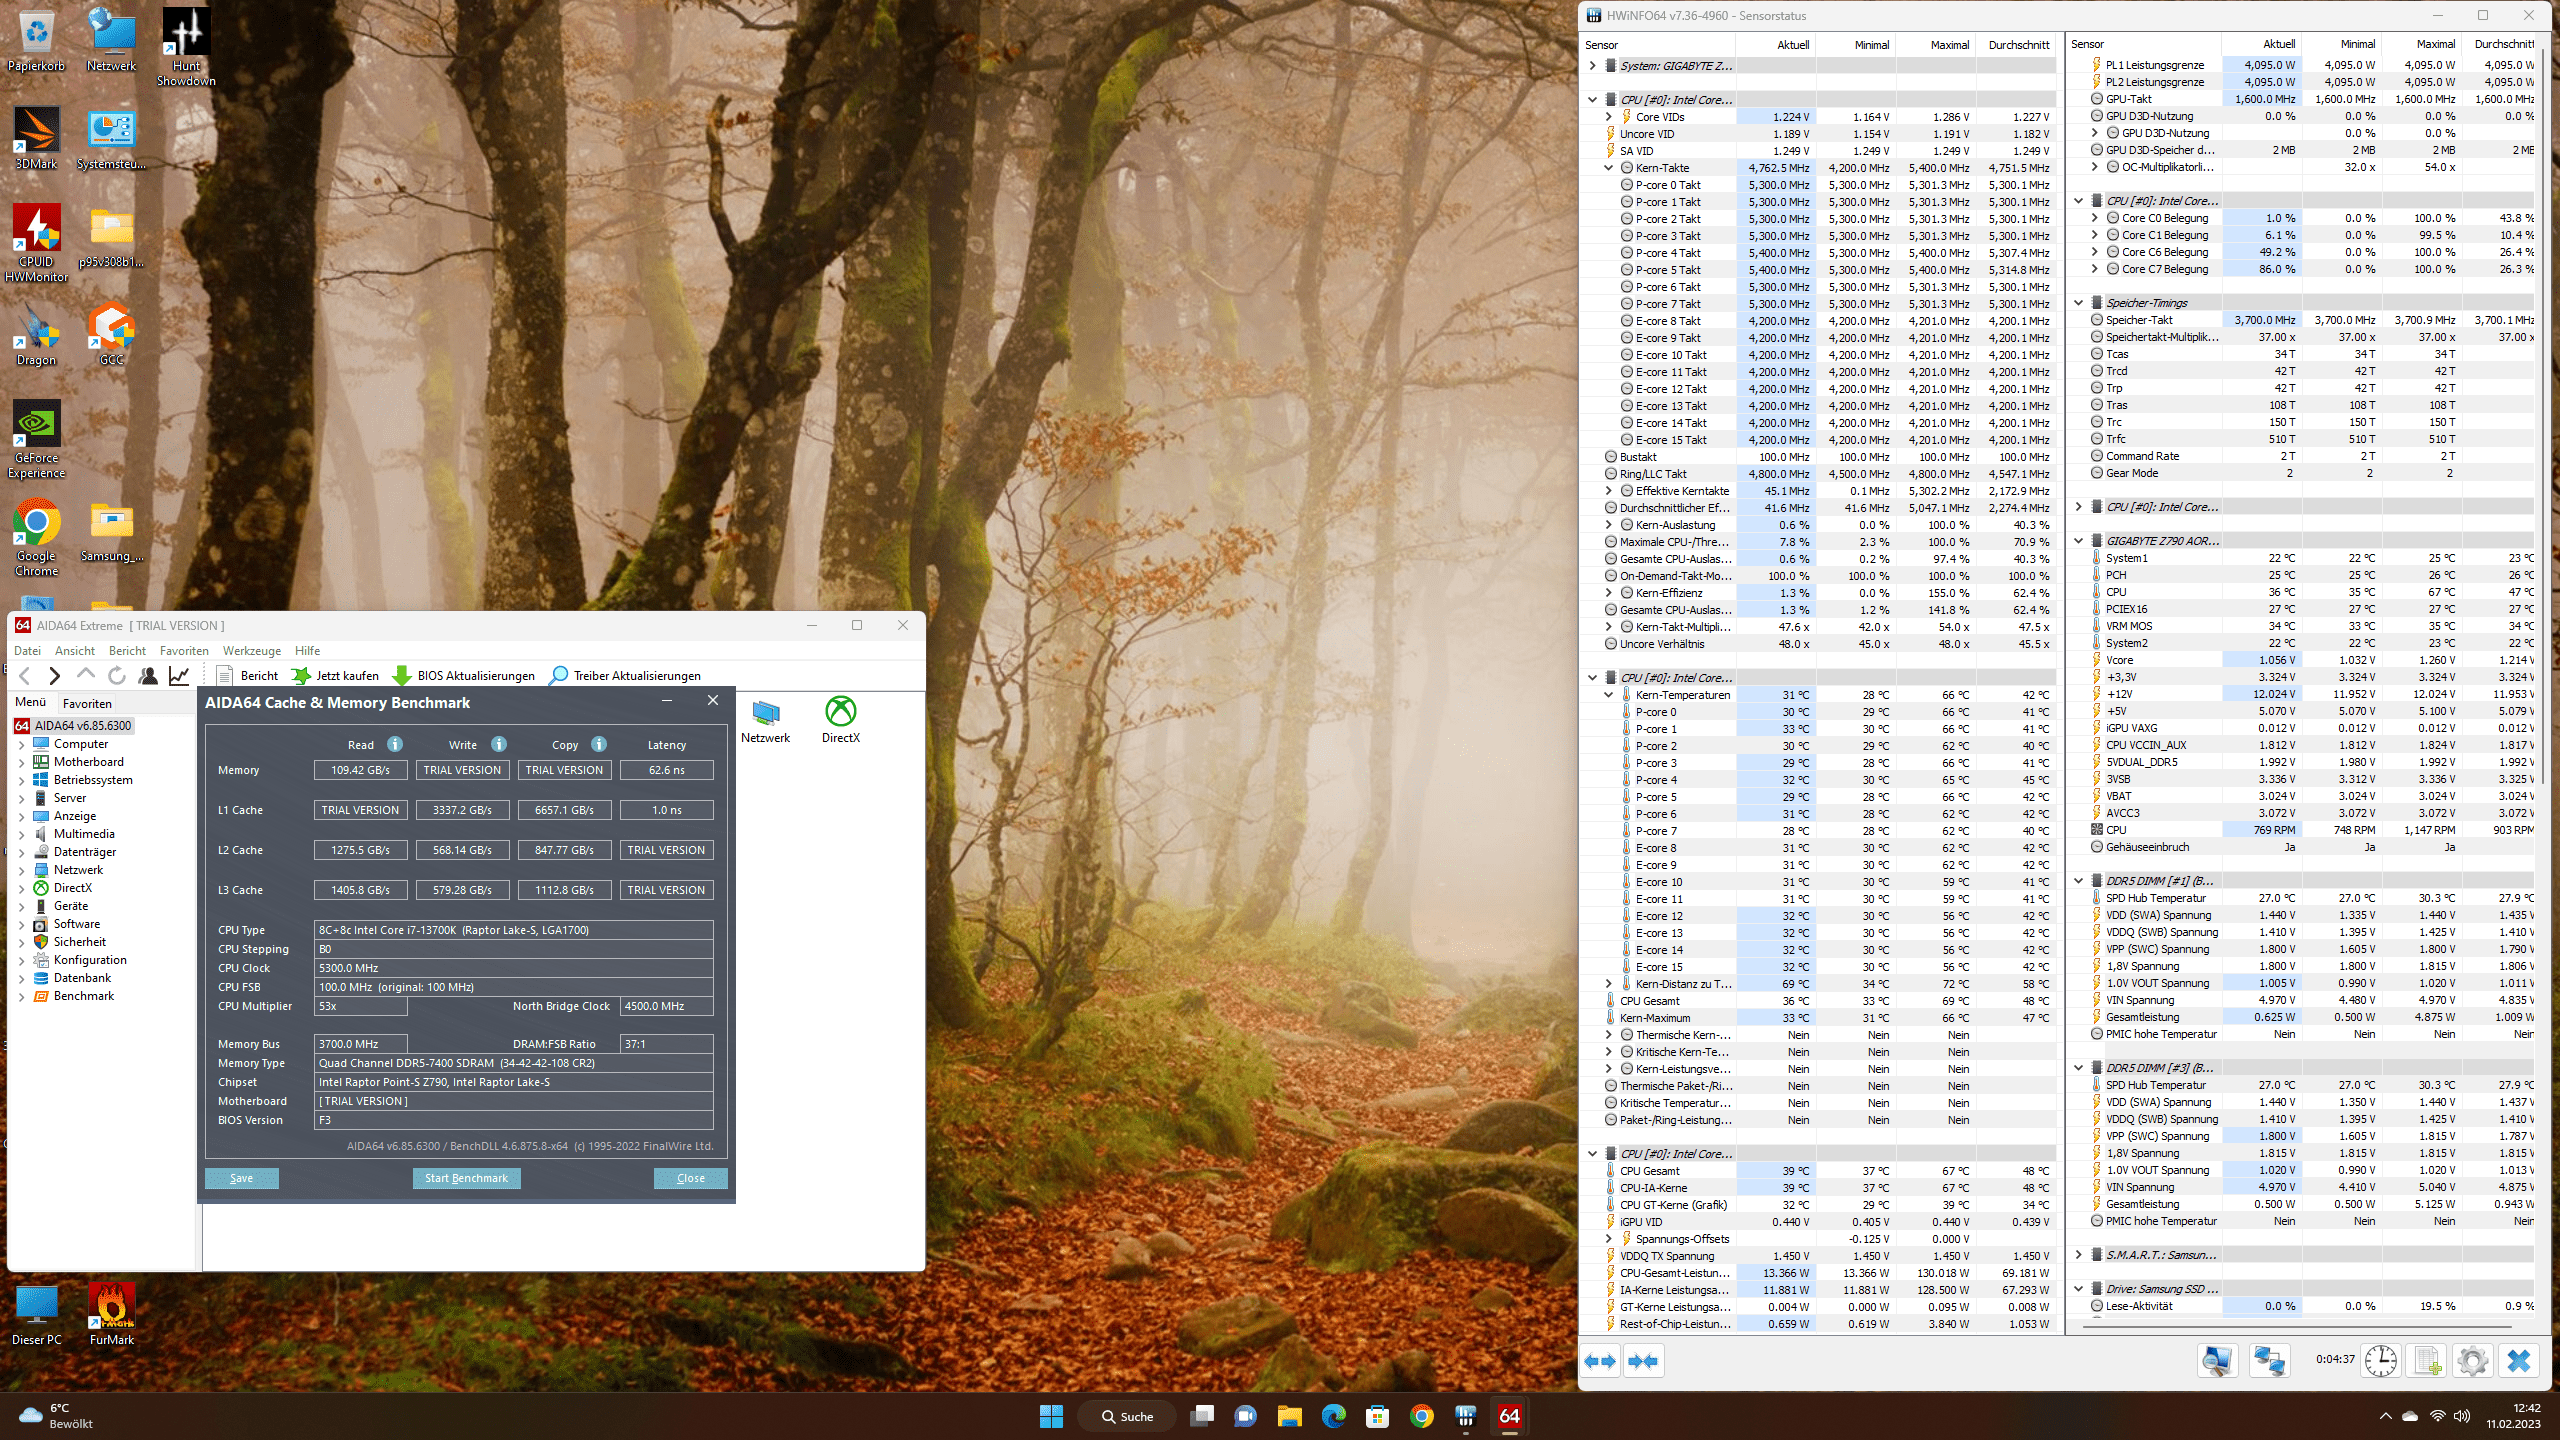This screenshot has height=1440, width=2560.
Task: Expand Motherboard in AIDA64 tree
Action: pyautogui.click(x=21, y=762)
